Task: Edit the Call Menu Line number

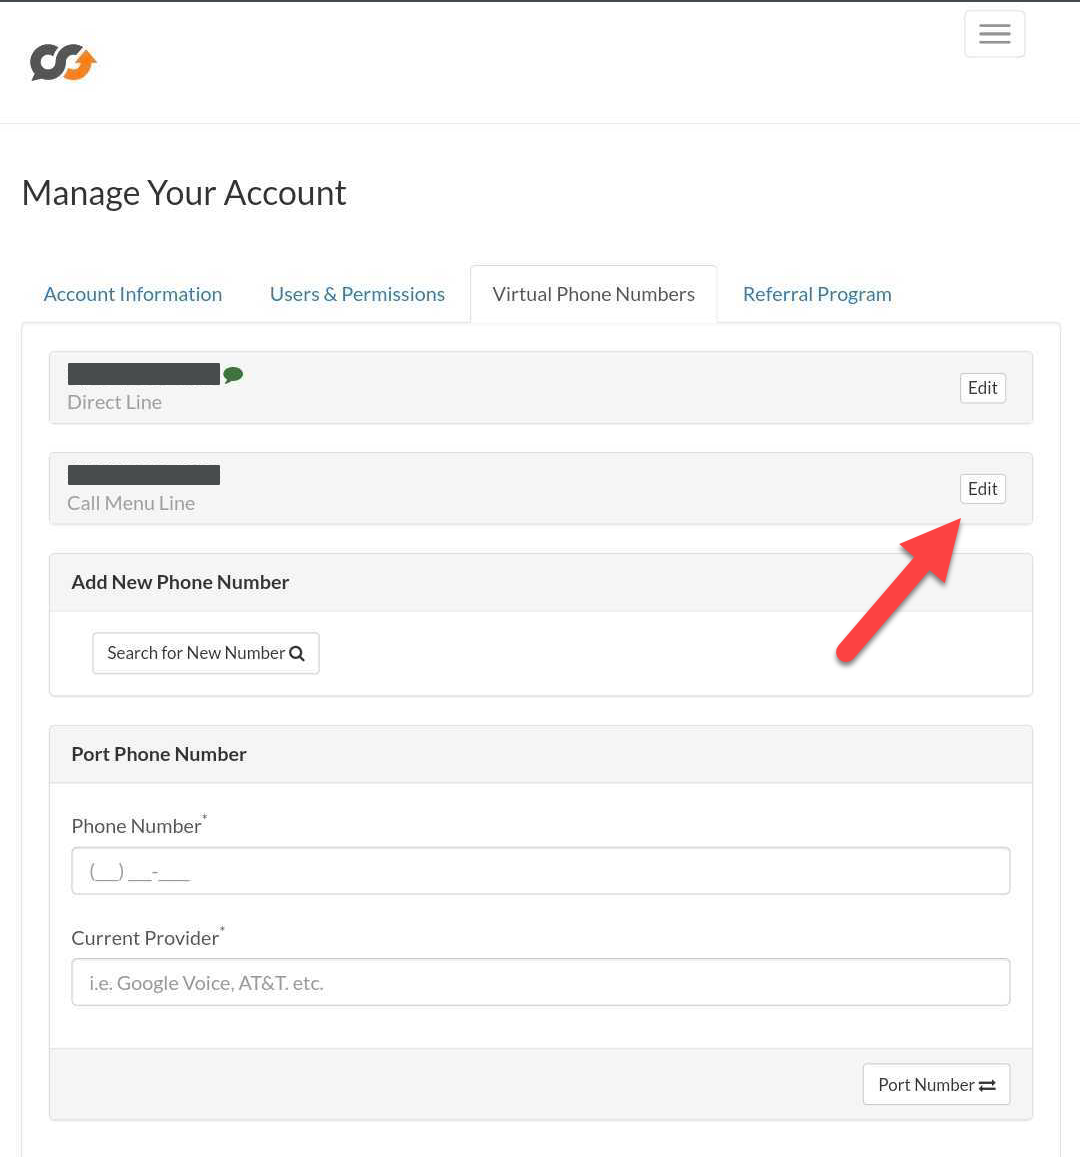Action: pyautogui.click(x=983, y=489)
